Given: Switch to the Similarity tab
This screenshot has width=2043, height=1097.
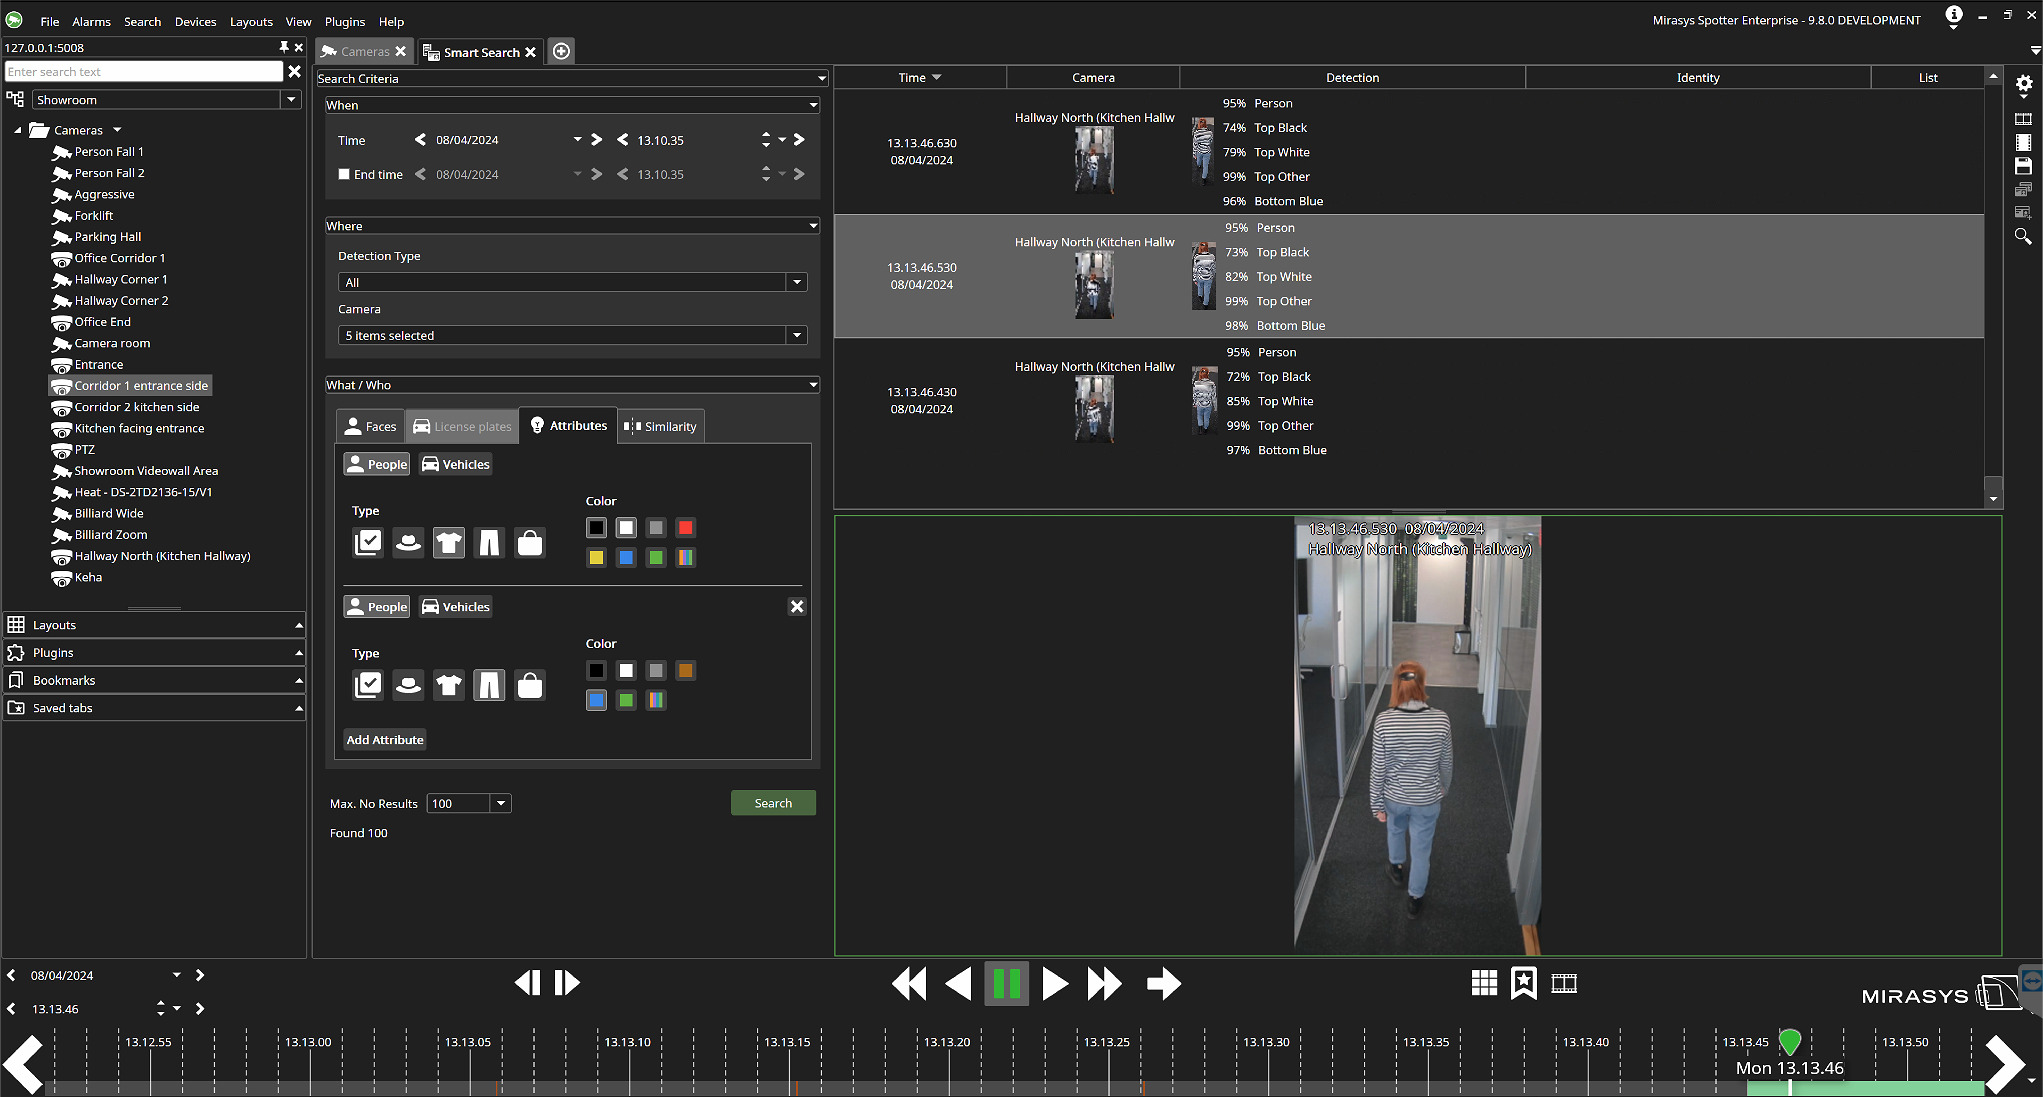Looking at the screenshot, I should pos(661,426).
